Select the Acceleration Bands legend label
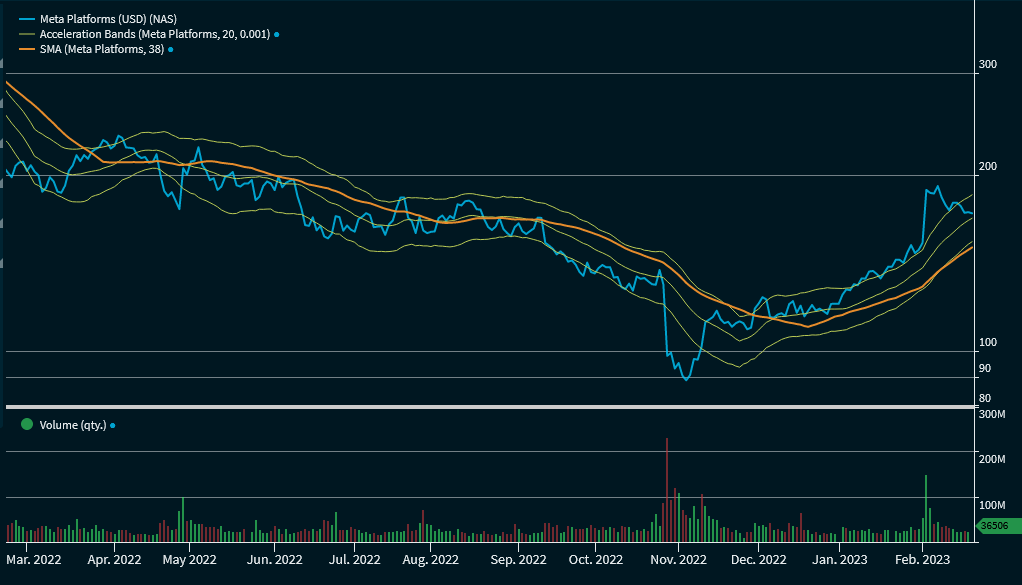The width and height of the screenshot is (1022, 585). click(x=154, y=34)
